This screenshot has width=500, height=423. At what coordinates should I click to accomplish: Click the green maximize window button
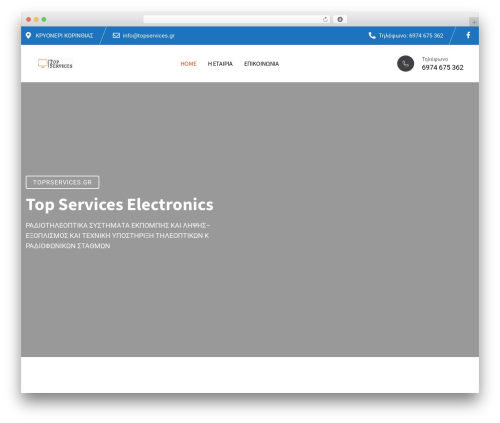pyautogui.click(x=44, y=19)
